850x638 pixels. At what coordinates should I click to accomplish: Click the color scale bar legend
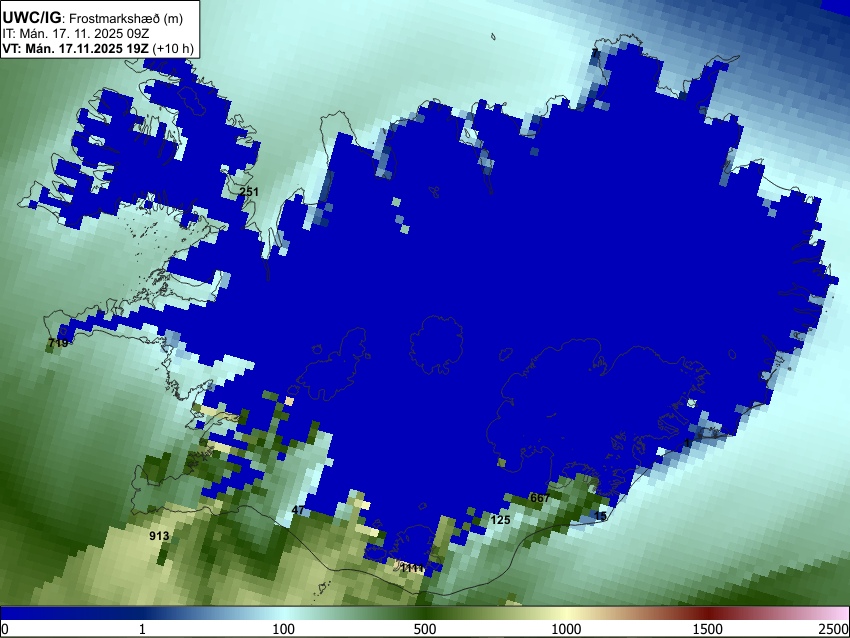click(425, 614)
